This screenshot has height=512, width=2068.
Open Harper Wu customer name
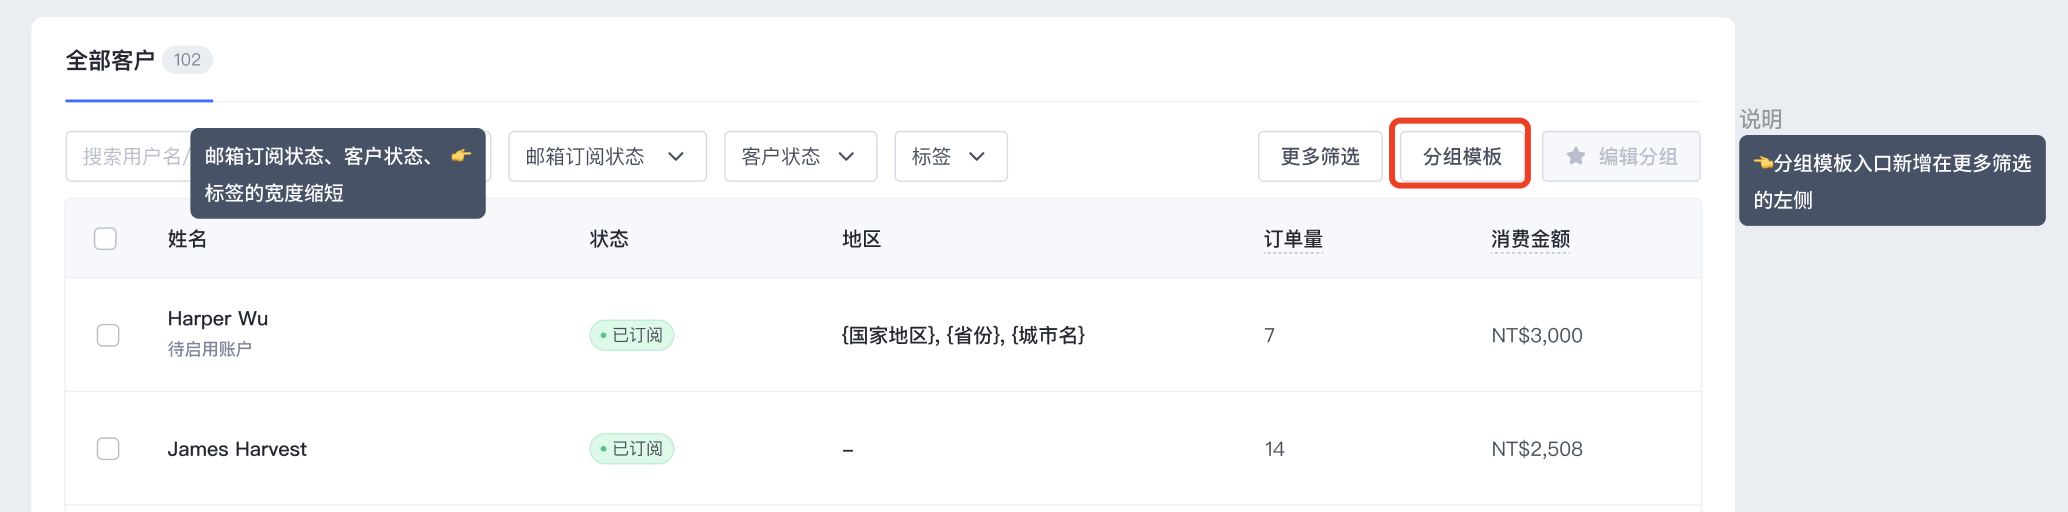coord(218,318)
